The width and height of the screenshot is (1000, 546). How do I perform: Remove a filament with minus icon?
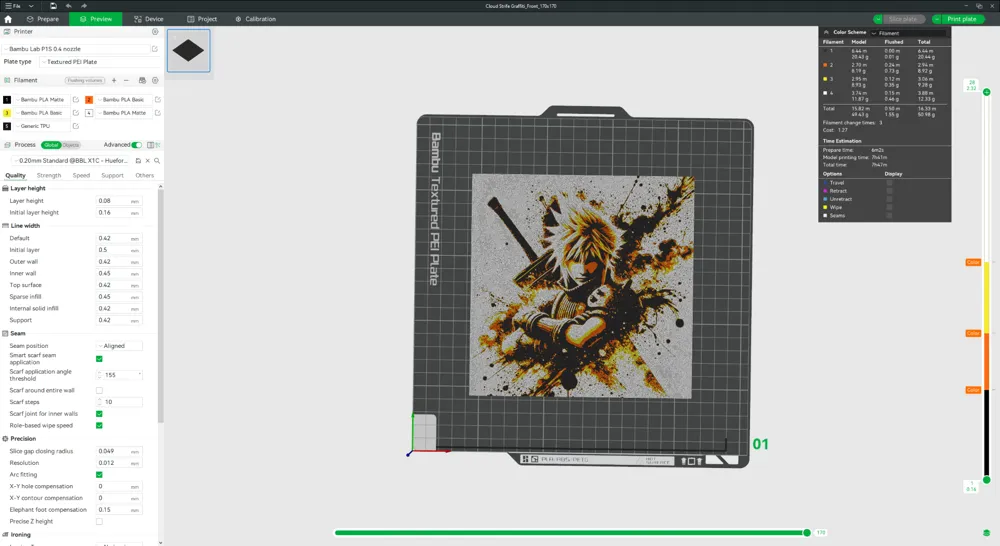tap(126, 80)
